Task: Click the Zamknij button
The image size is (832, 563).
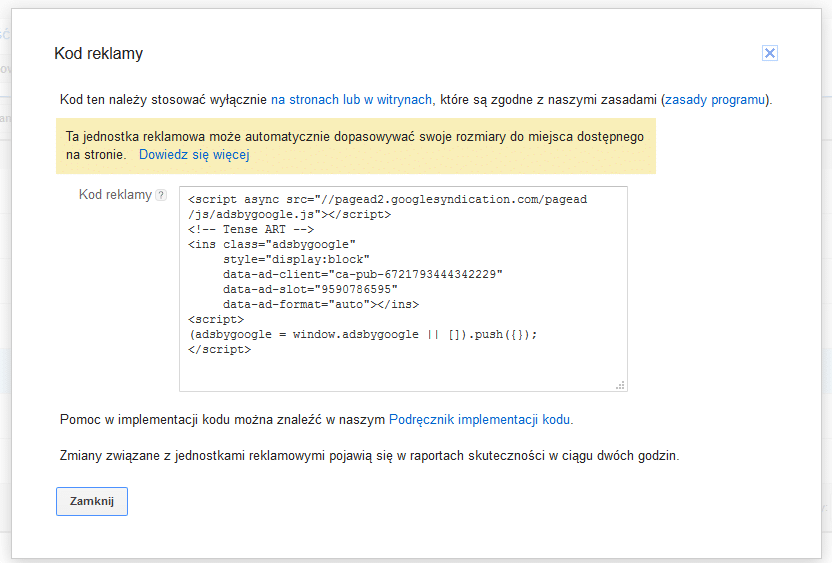Action: point(92,501)
